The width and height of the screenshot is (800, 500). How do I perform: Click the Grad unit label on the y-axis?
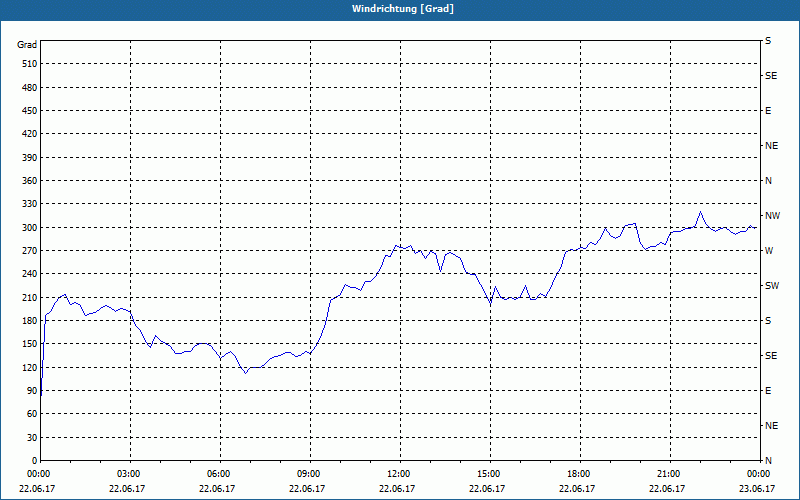[27, 45]
